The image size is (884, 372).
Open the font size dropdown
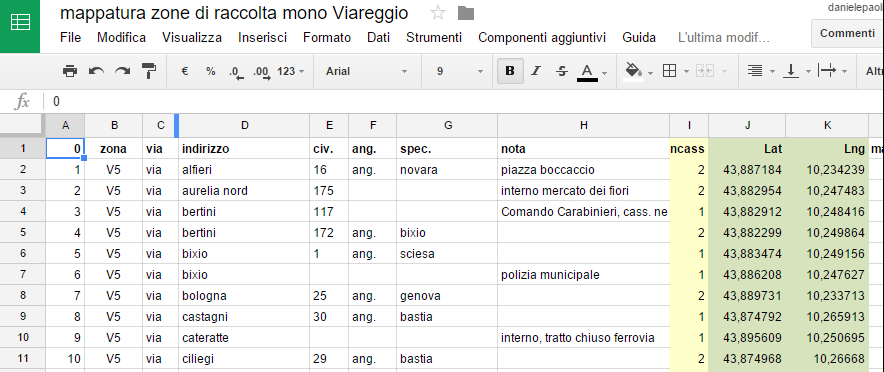pos(459,72)
